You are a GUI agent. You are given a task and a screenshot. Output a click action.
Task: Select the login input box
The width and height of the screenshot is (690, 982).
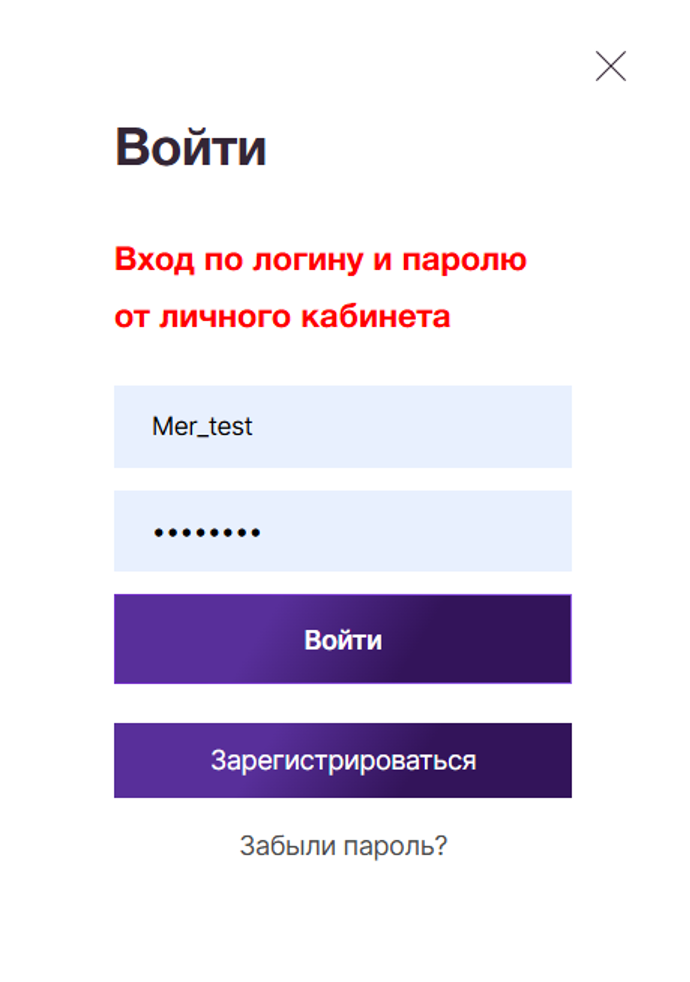pyautogui.click(x=342, y=427)
